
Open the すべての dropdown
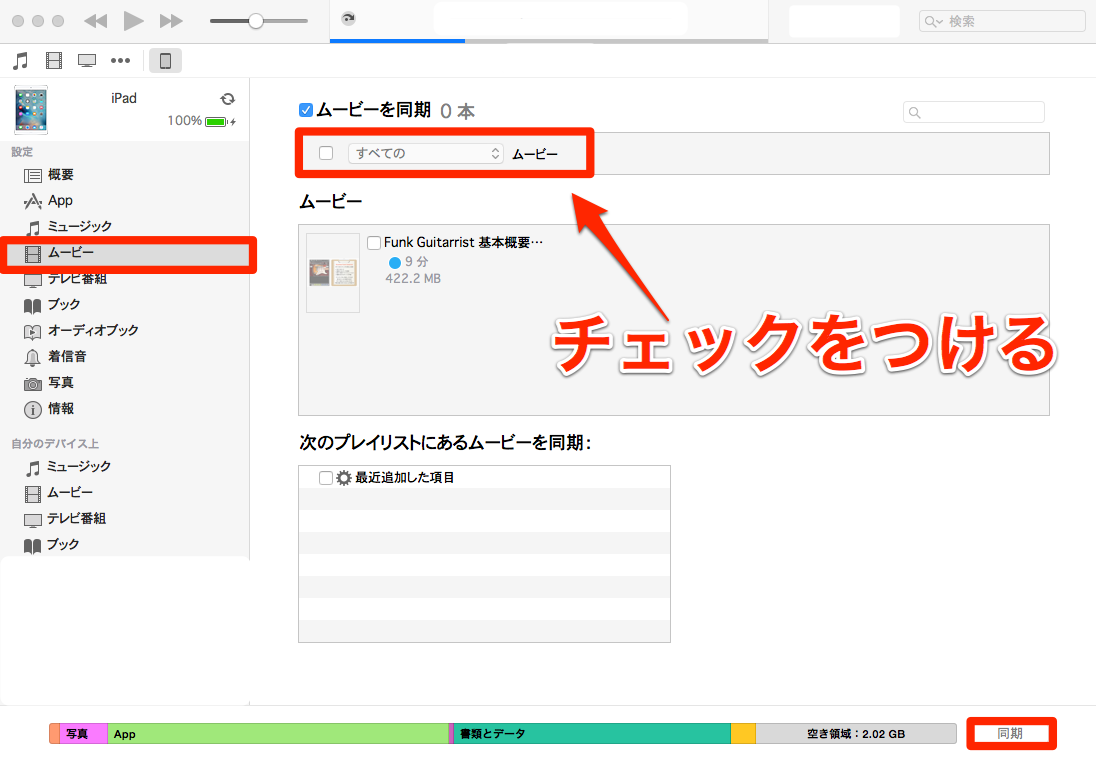click(x=426, y=153)
